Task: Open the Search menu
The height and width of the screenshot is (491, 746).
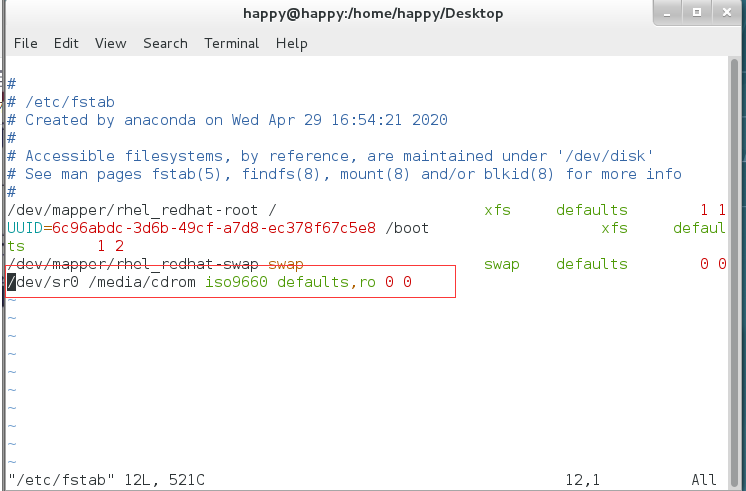Action: click(165, 43)
